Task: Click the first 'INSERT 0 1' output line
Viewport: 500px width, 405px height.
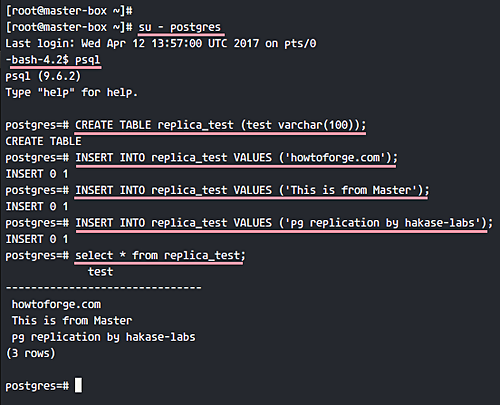Action: 37,174
